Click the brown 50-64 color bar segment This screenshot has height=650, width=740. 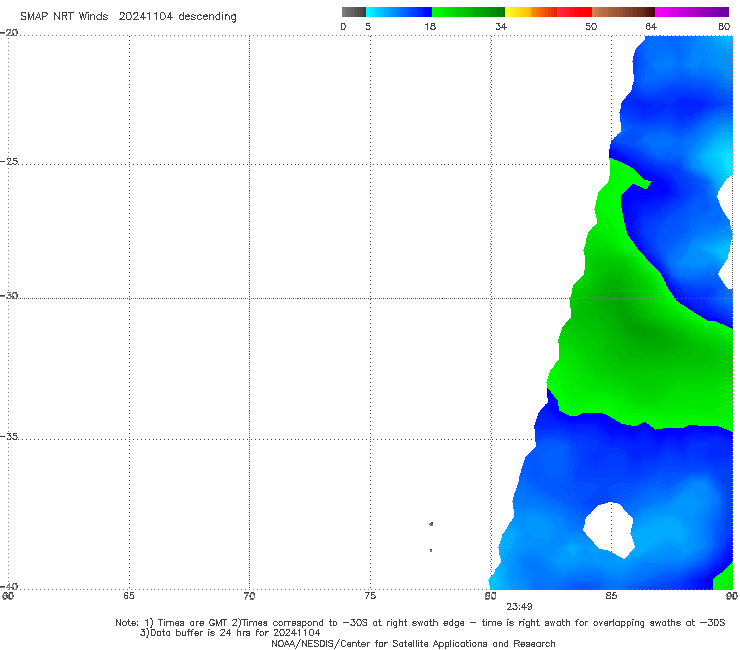(x=623, y=12)
